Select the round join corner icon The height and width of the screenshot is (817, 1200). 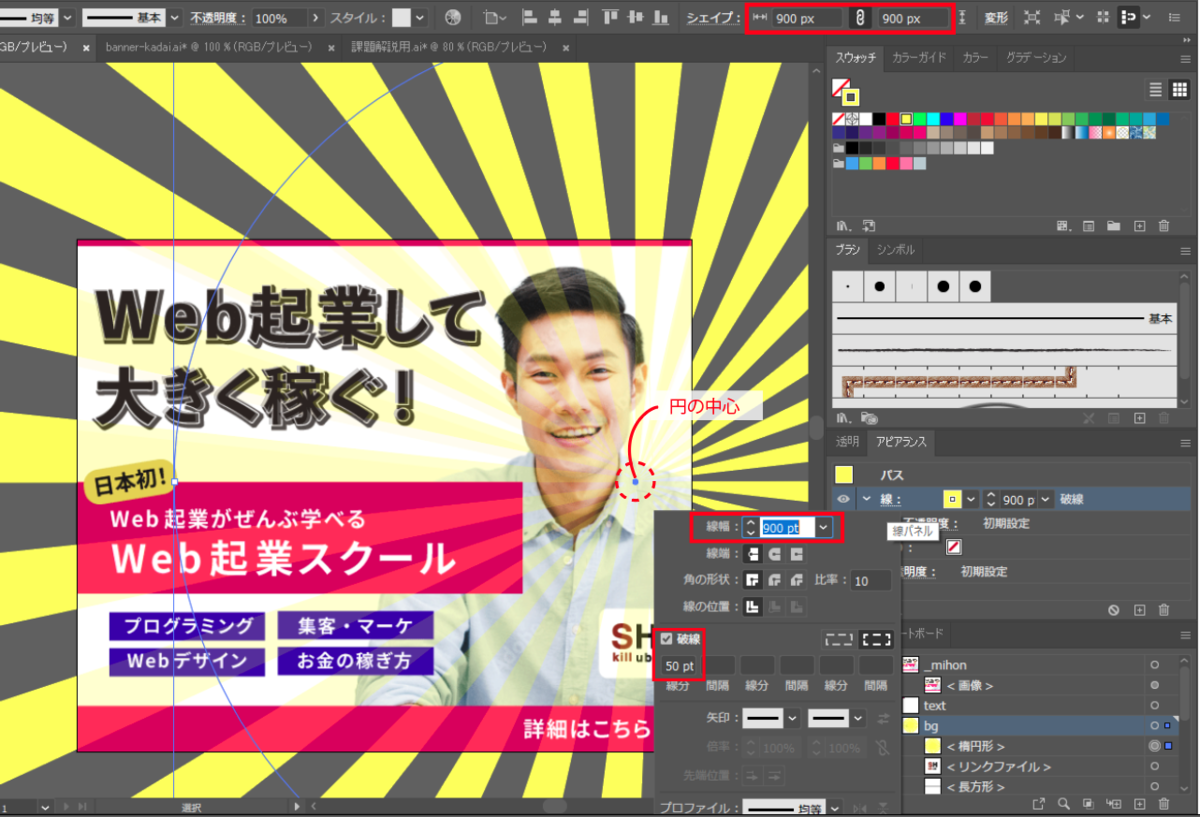point(775,580)
